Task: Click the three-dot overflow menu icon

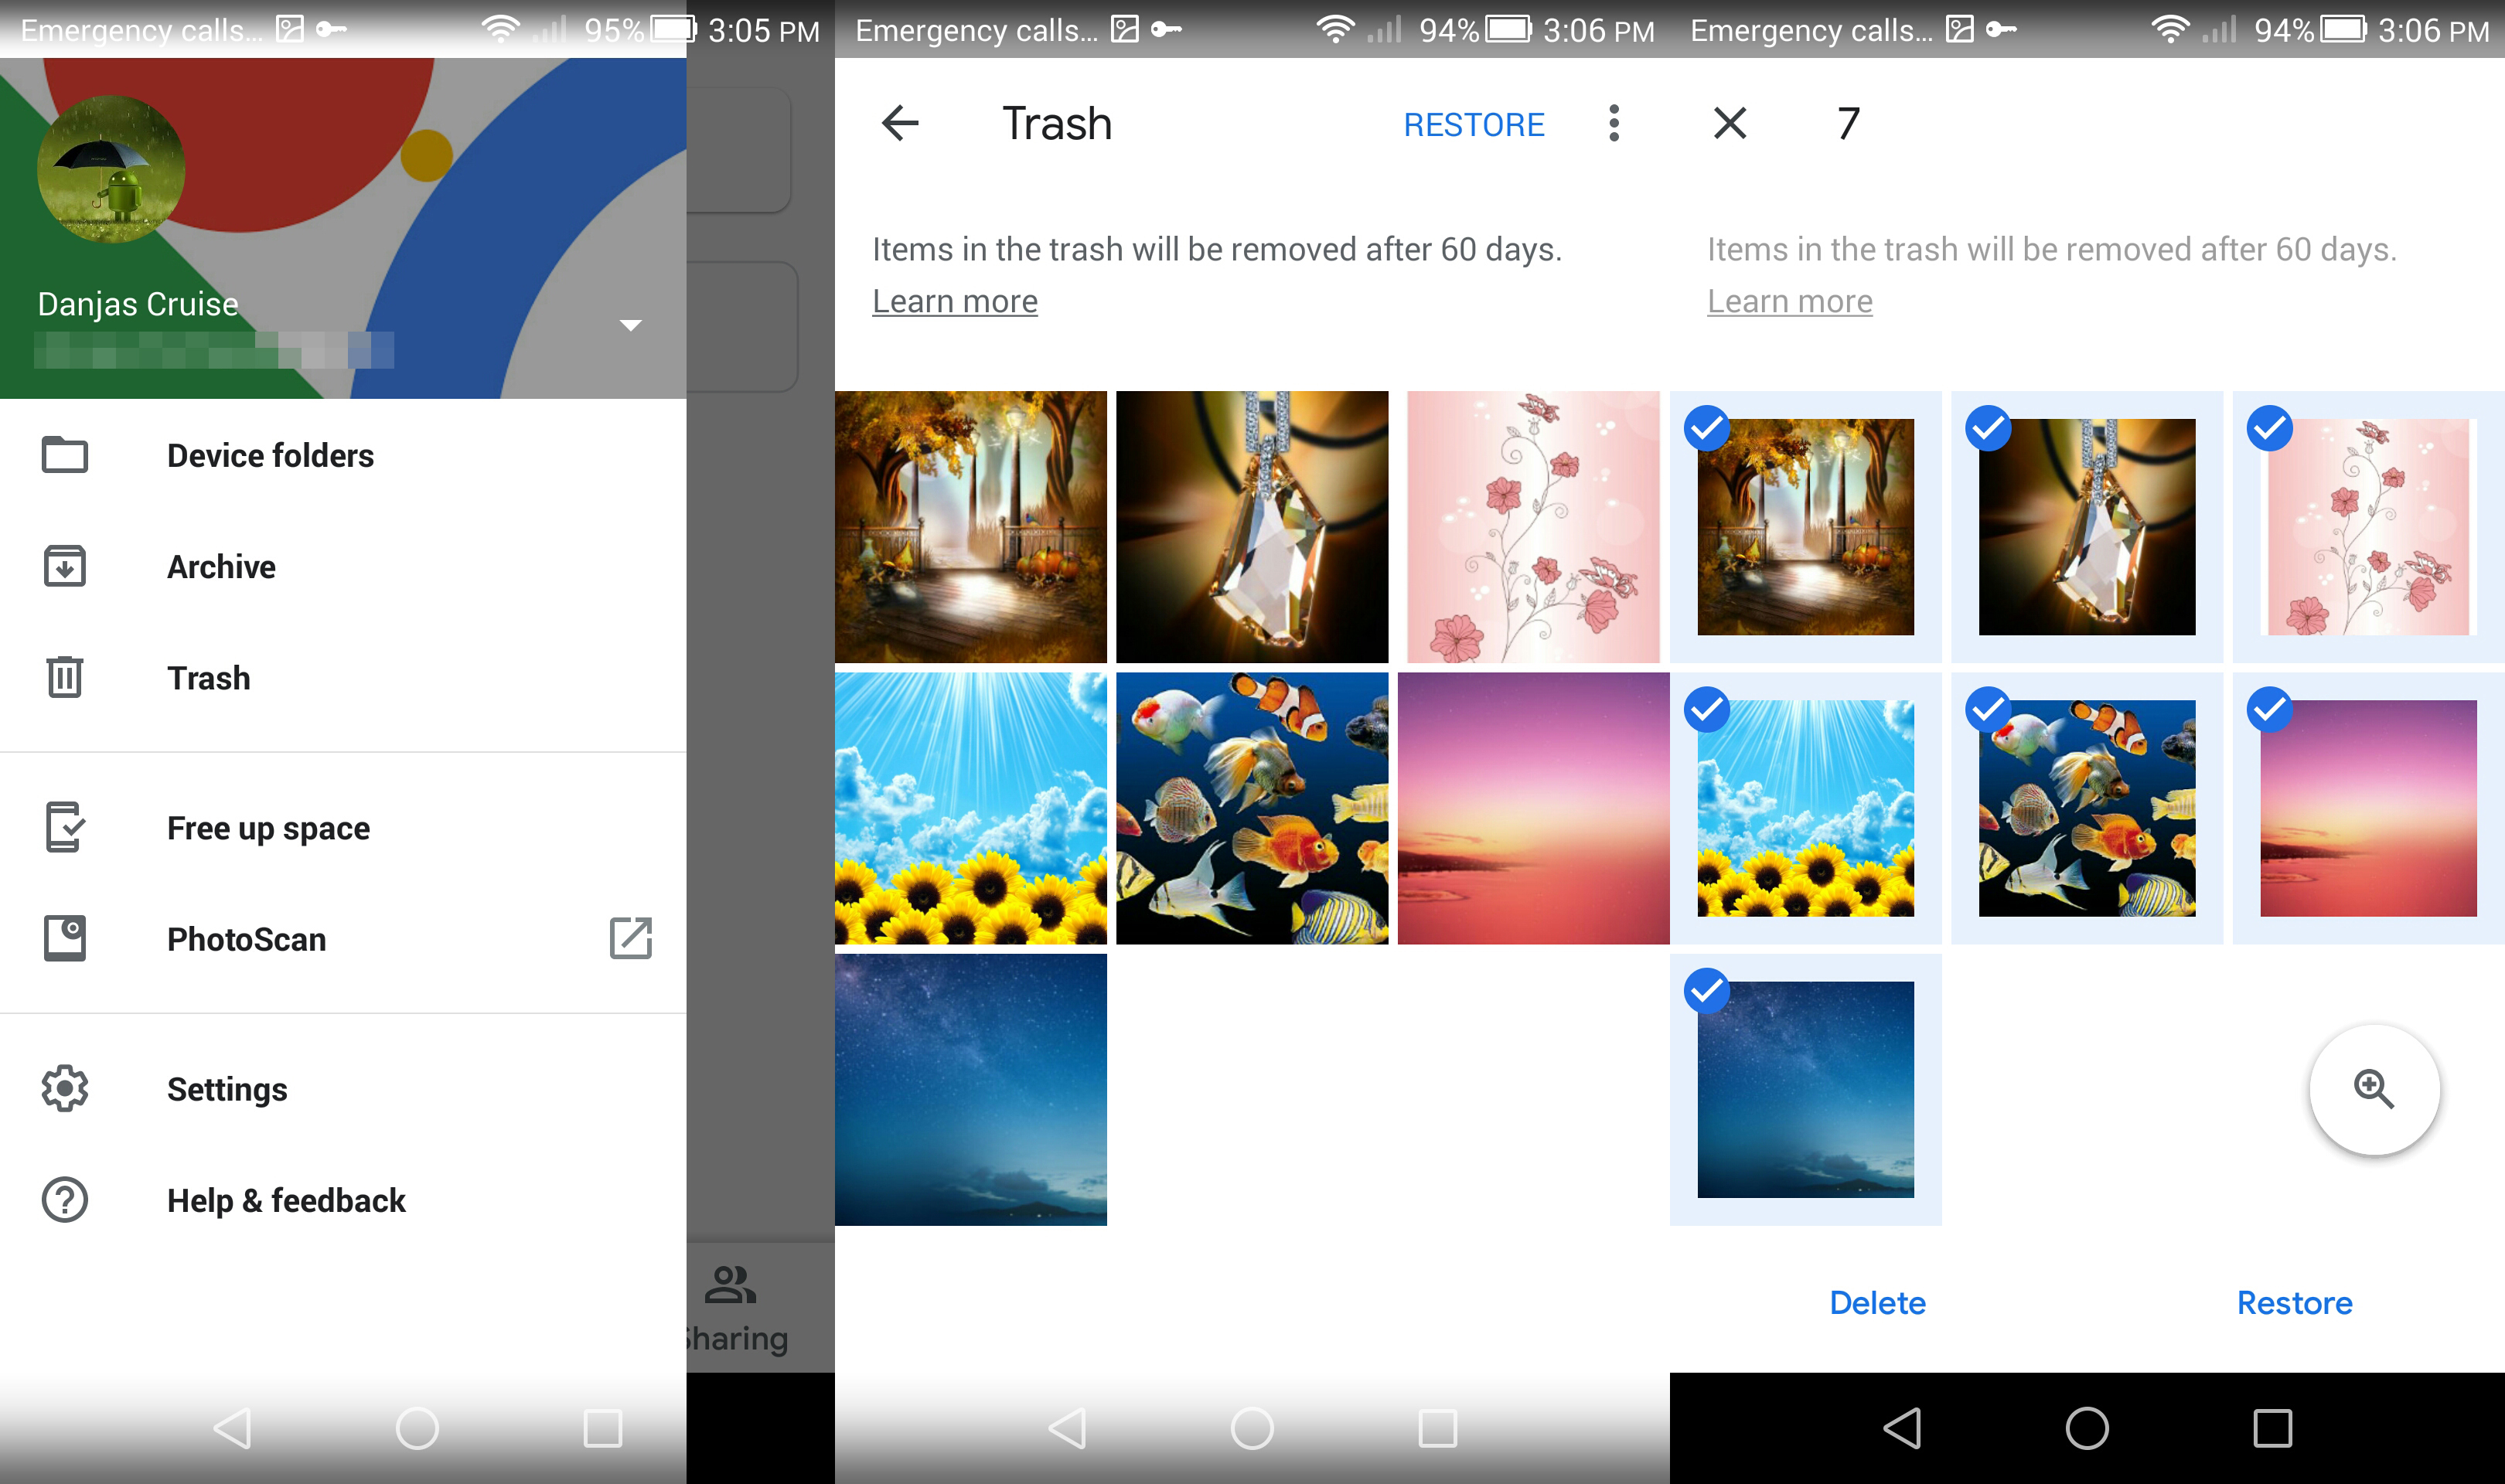Action: coord(1610,122)
